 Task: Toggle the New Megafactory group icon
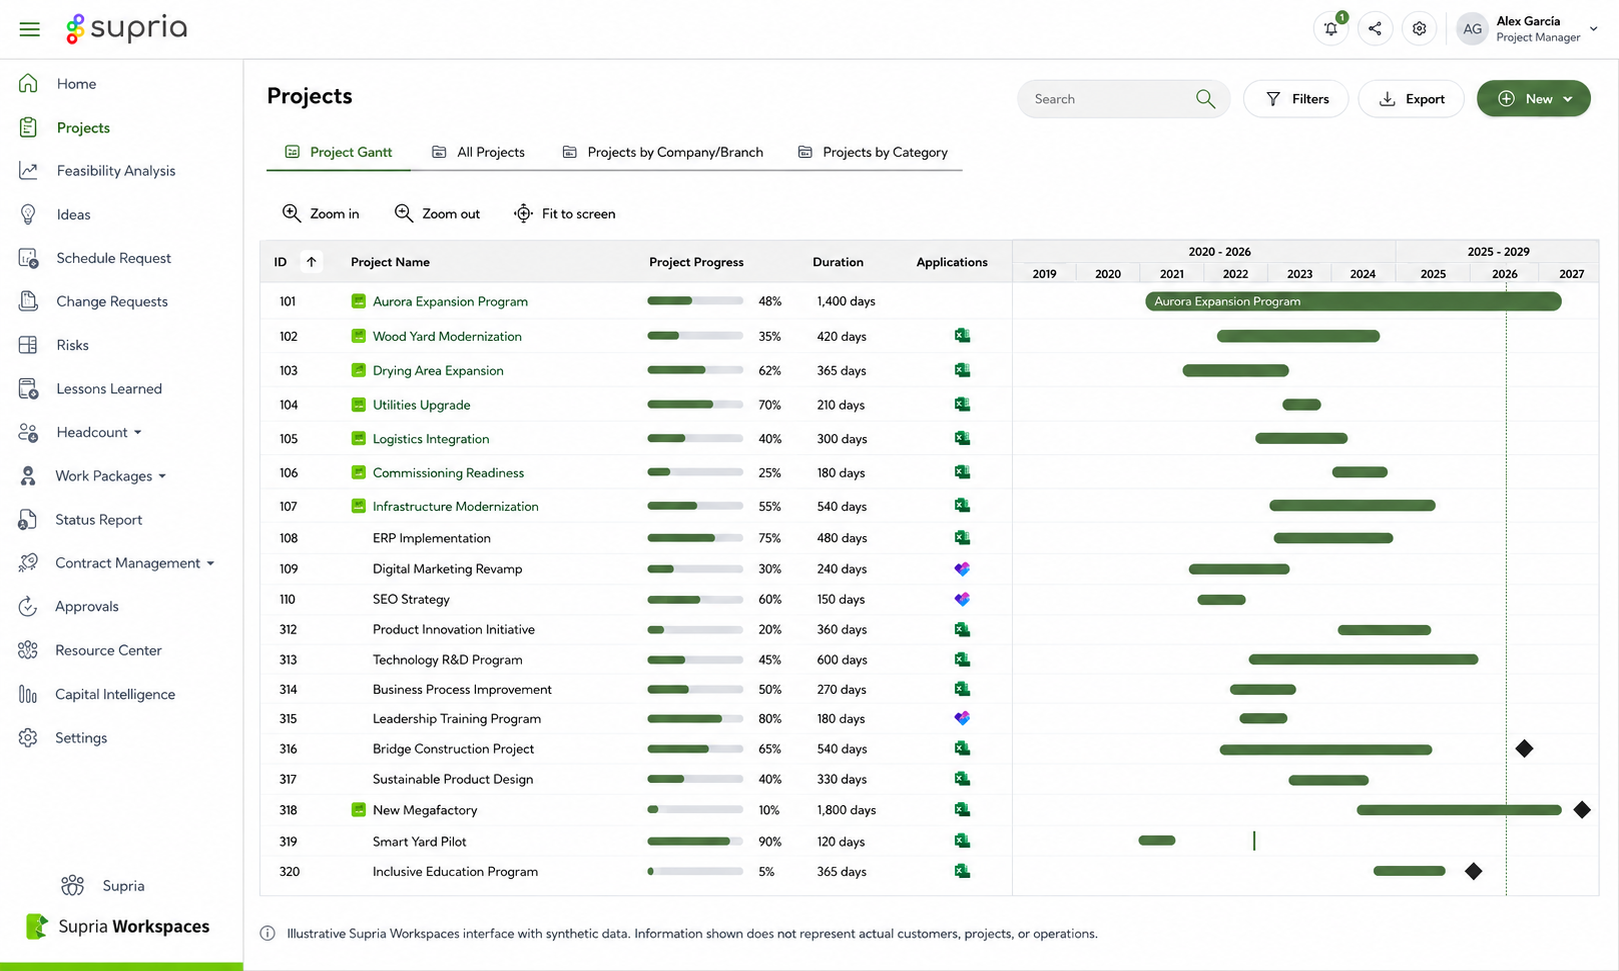(x=358, y=810)
